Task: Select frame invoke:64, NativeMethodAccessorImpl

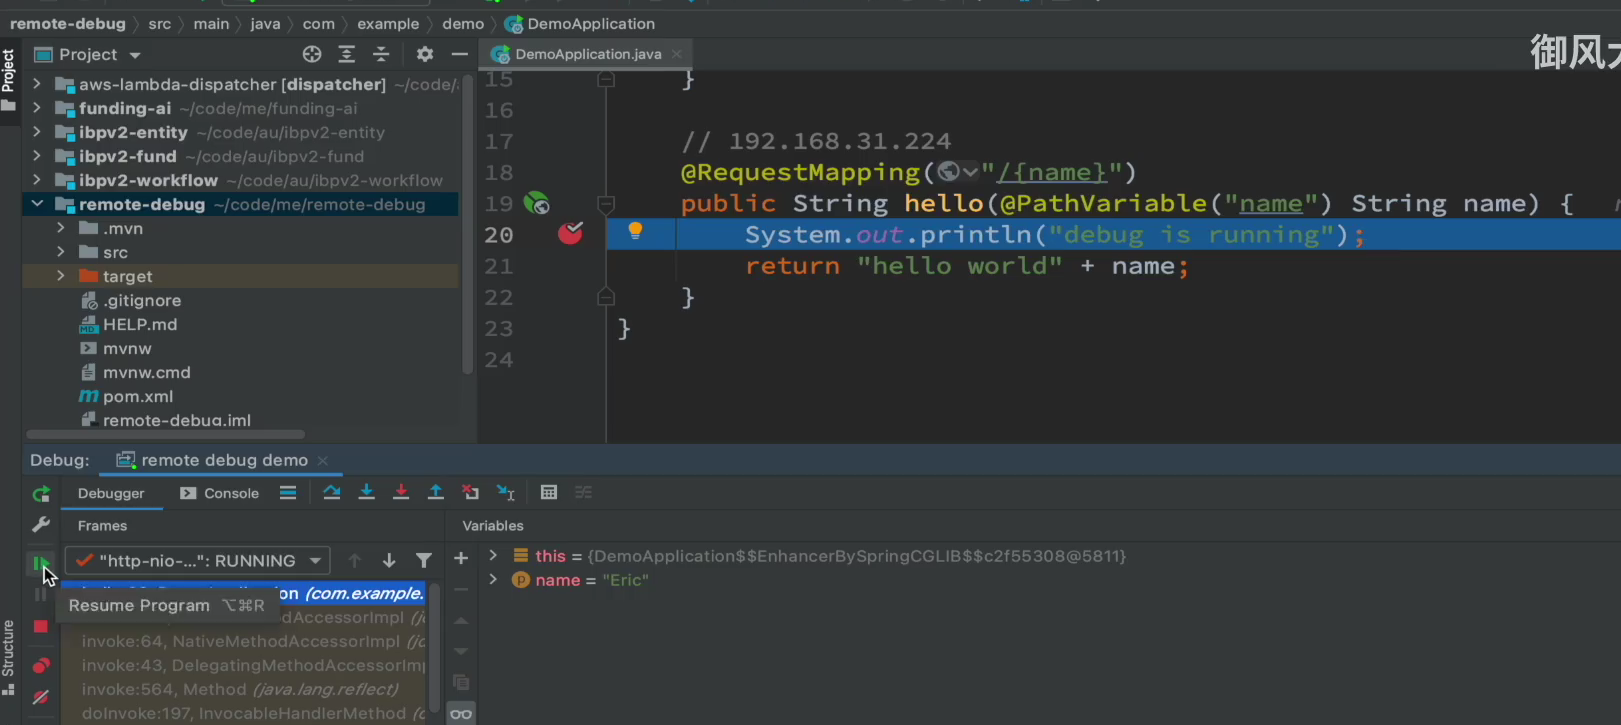Action: point(244,641)
